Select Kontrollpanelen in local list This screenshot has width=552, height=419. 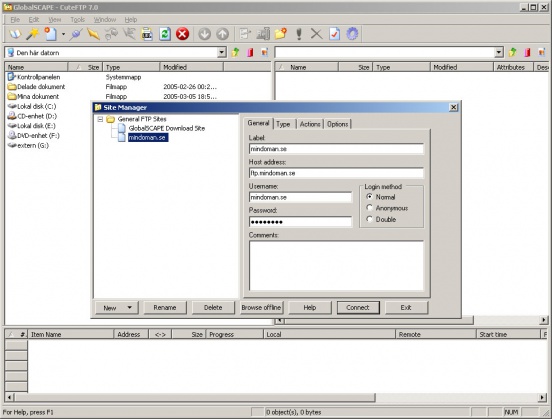click(39, 77)
